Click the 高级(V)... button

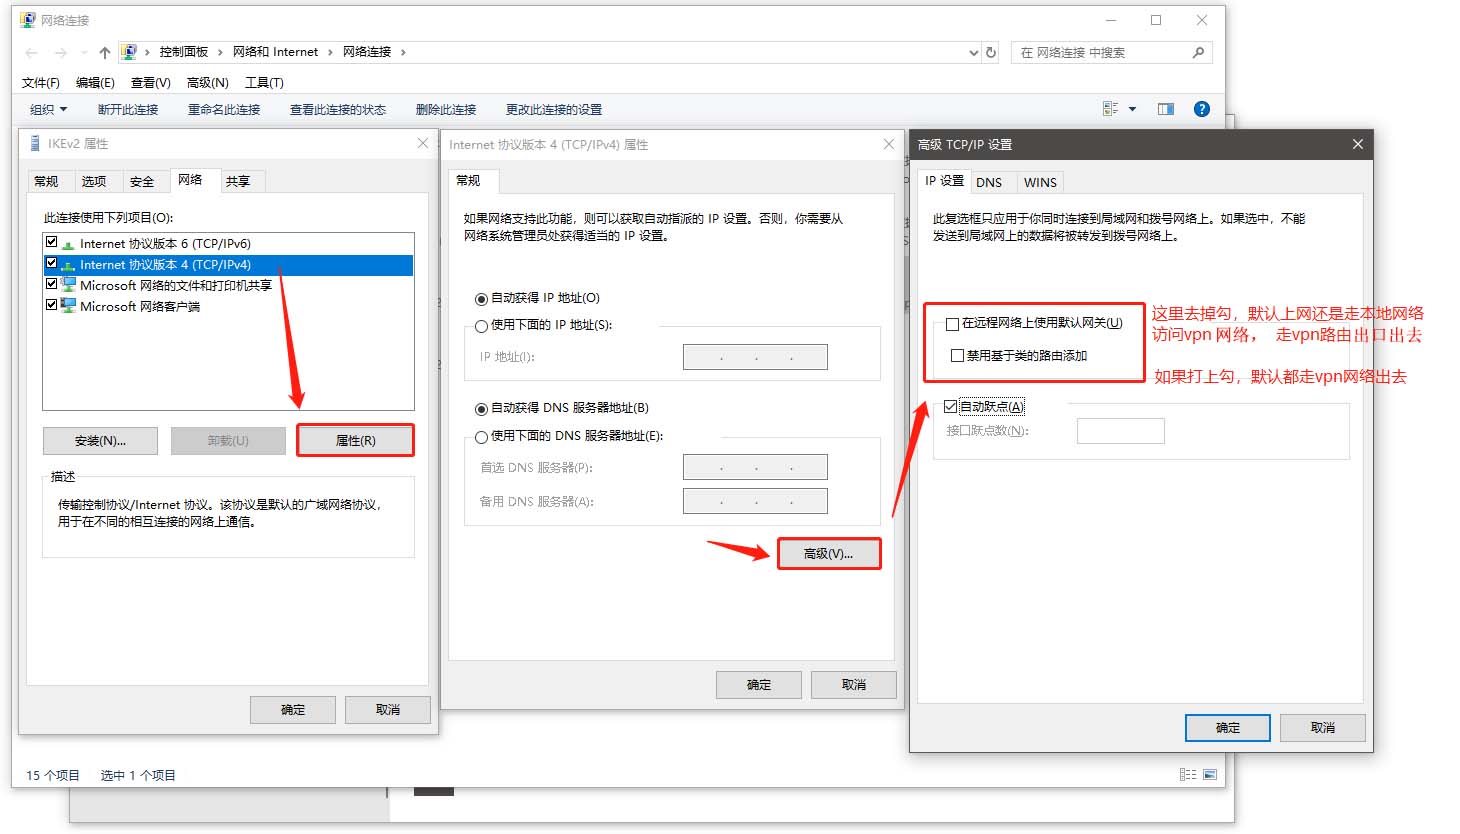[829, 554]
